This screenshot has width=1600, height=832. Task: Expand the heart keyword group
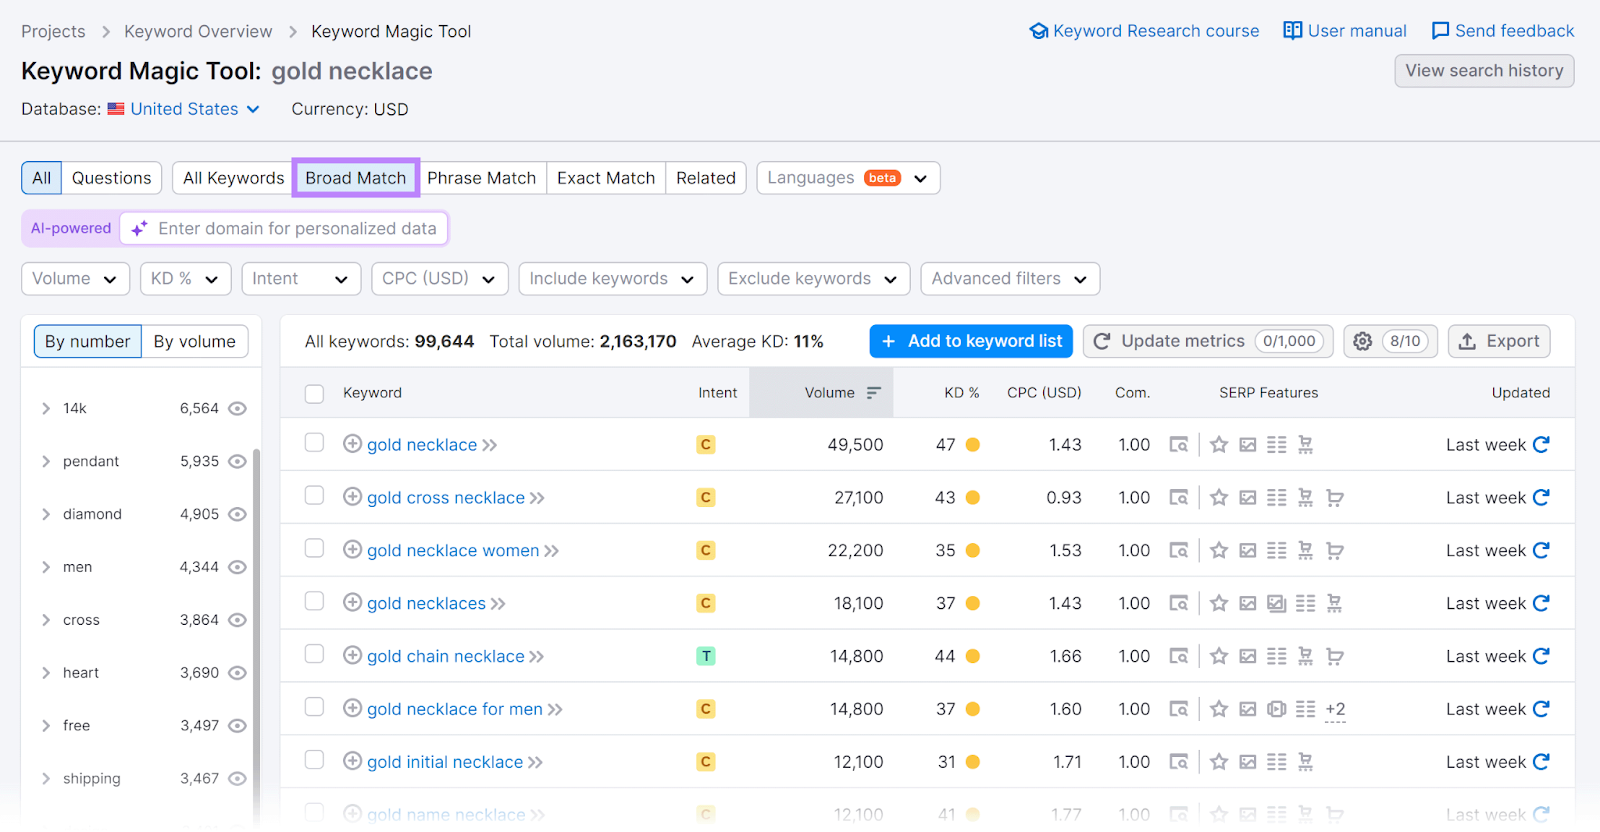coord(46,673)
